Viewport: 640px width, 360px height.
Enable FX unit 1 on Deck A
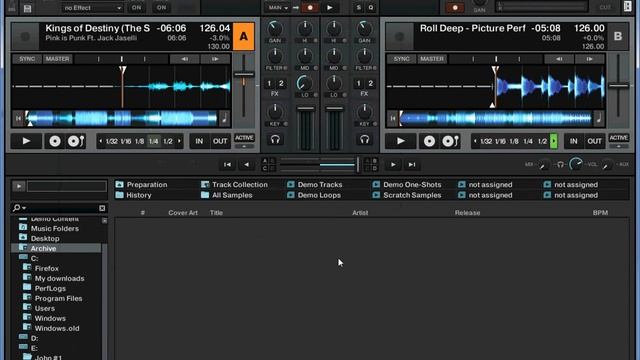tap(269, 84)
